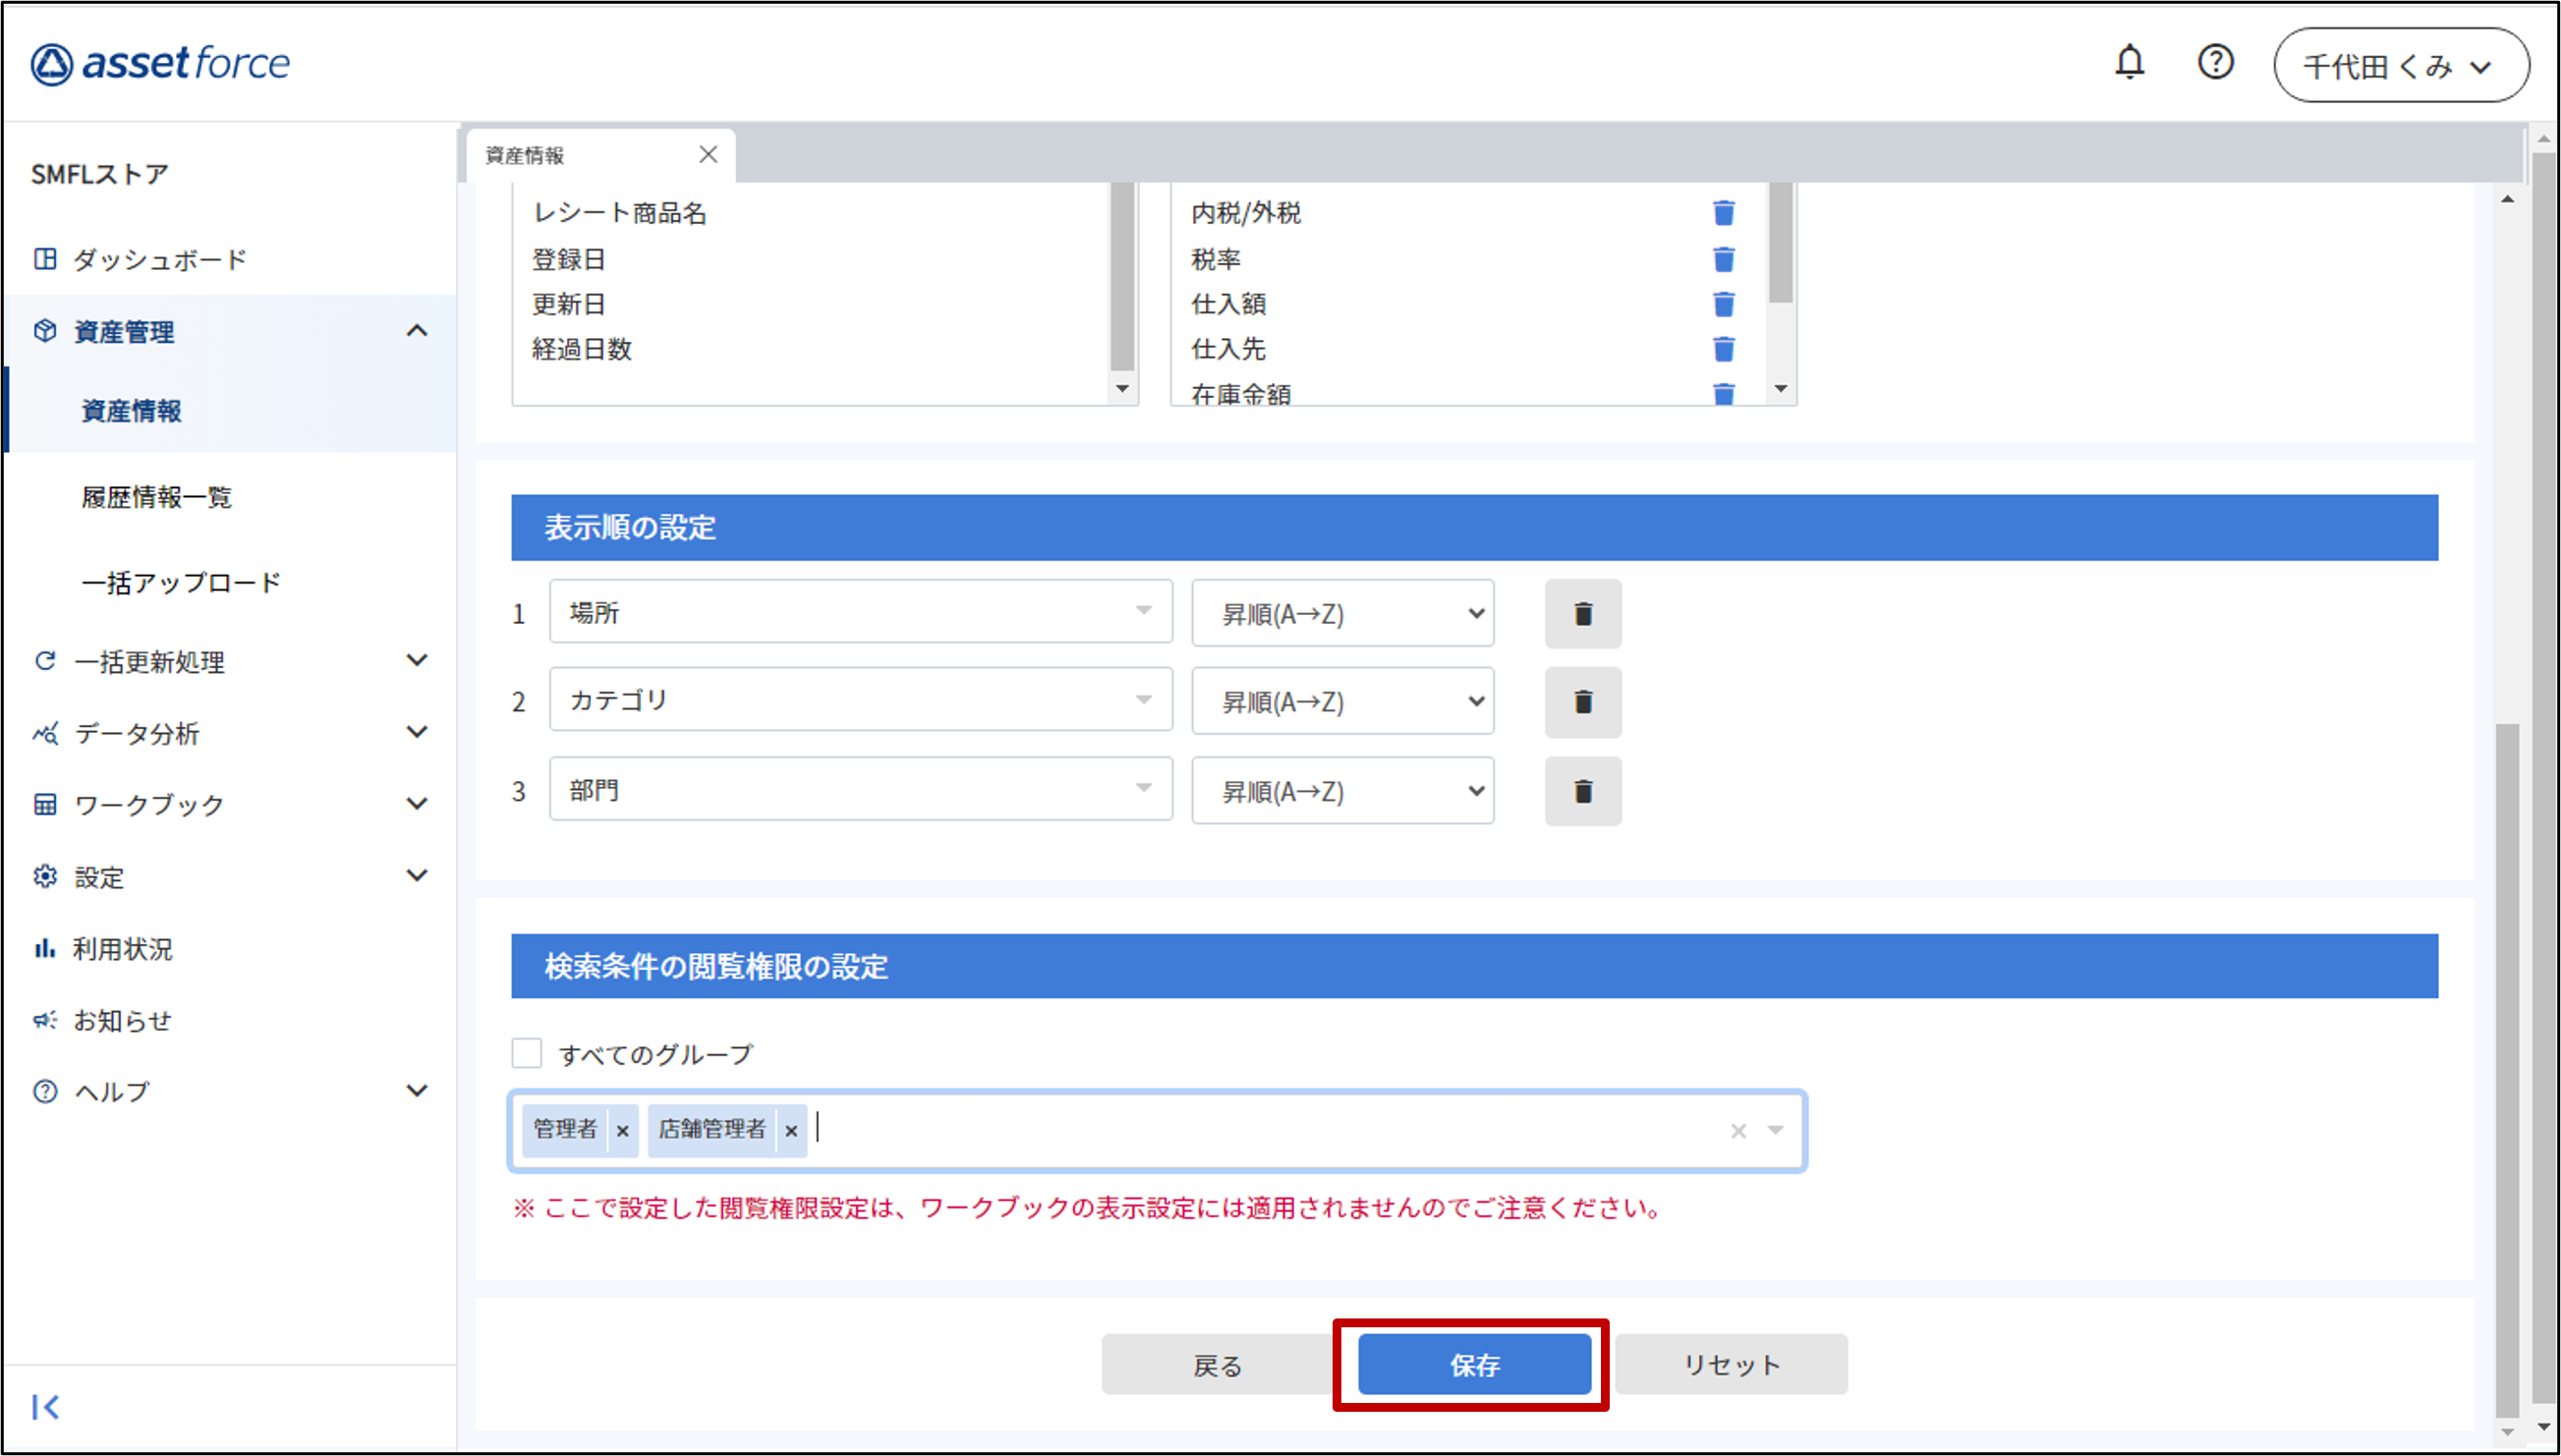Click the 保存 button
This screenshot has height=1456, width=2561.
click(x=1474, y=1365)
